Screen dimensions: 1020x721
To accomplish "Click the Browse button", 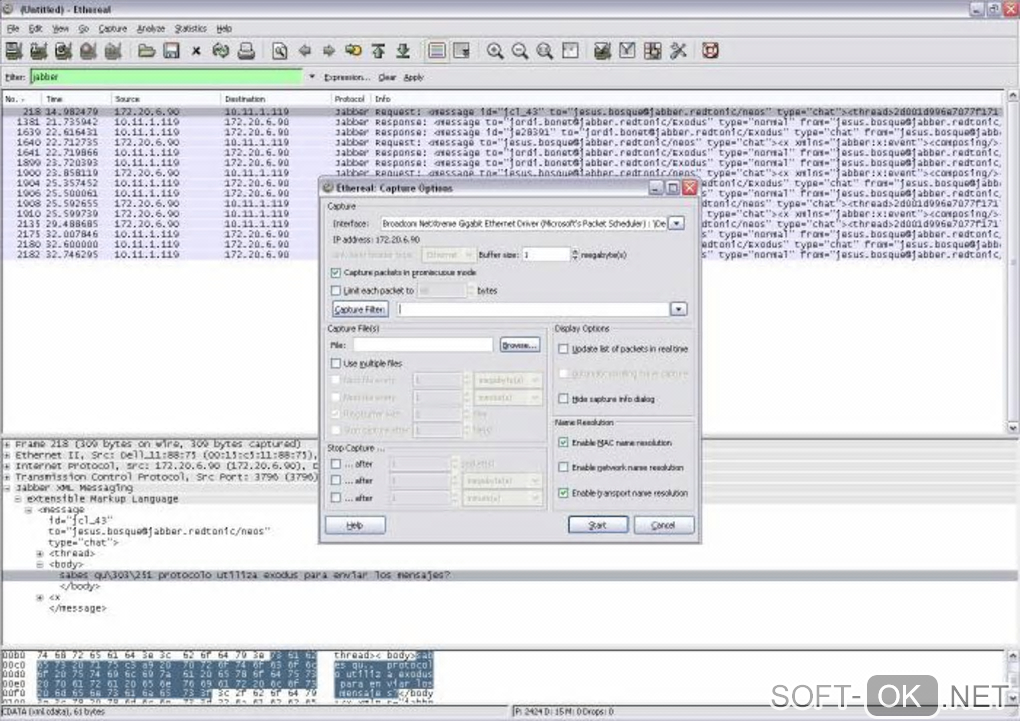I will (520, 345).
